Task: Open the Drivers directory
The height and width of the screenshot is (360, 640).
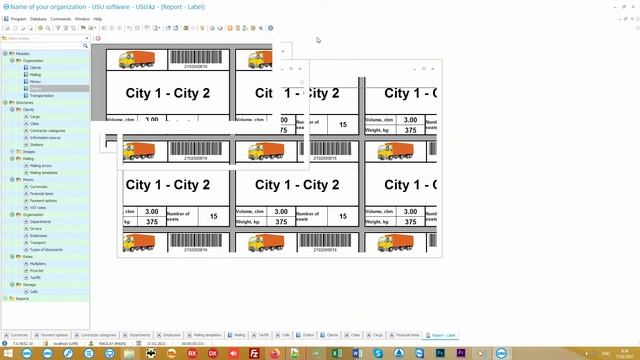Action: click(x=36, y=229)
